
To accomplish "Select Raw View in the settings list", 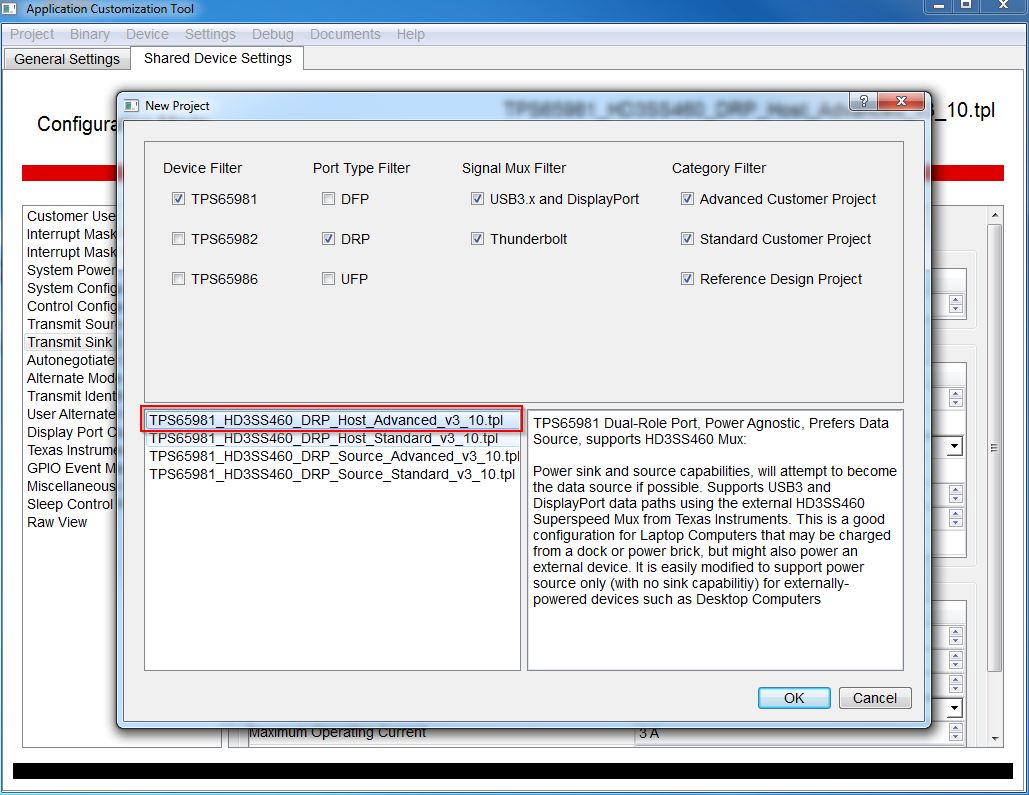I will pos(57,523).
